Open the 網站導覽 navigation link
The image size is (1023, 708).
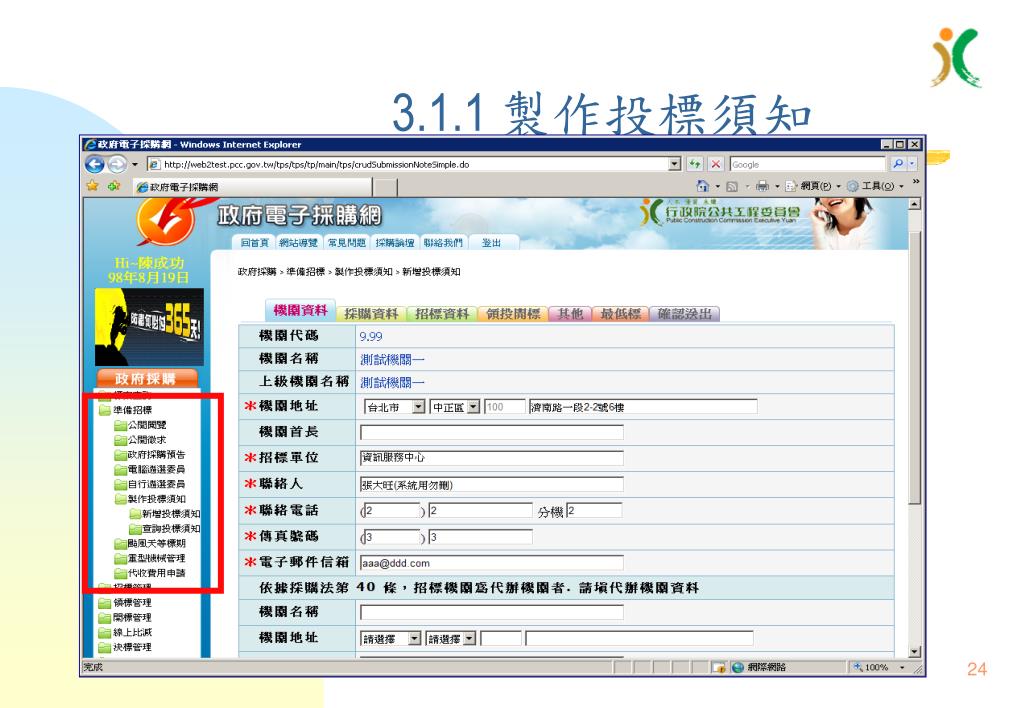298,243
